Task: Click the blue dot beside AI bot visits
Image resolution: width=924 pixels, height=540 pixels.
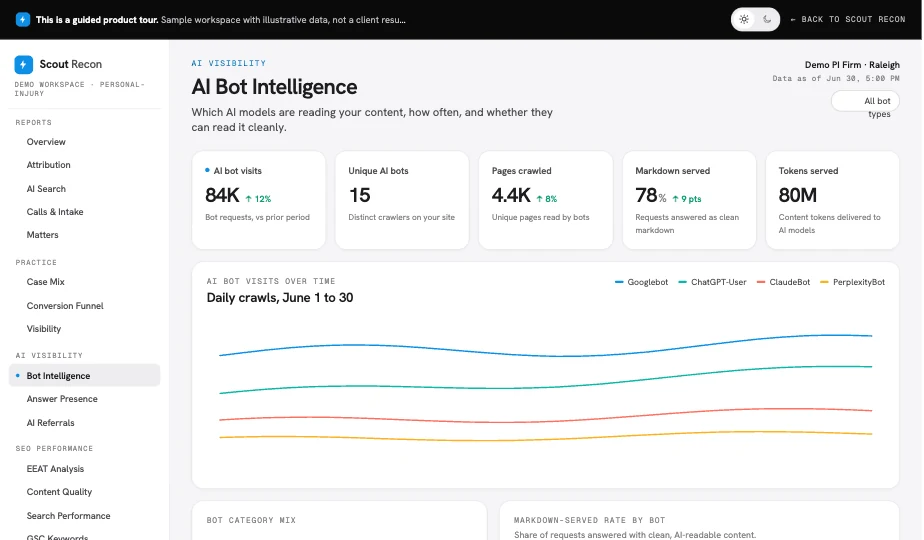Action: click(207, 170)
